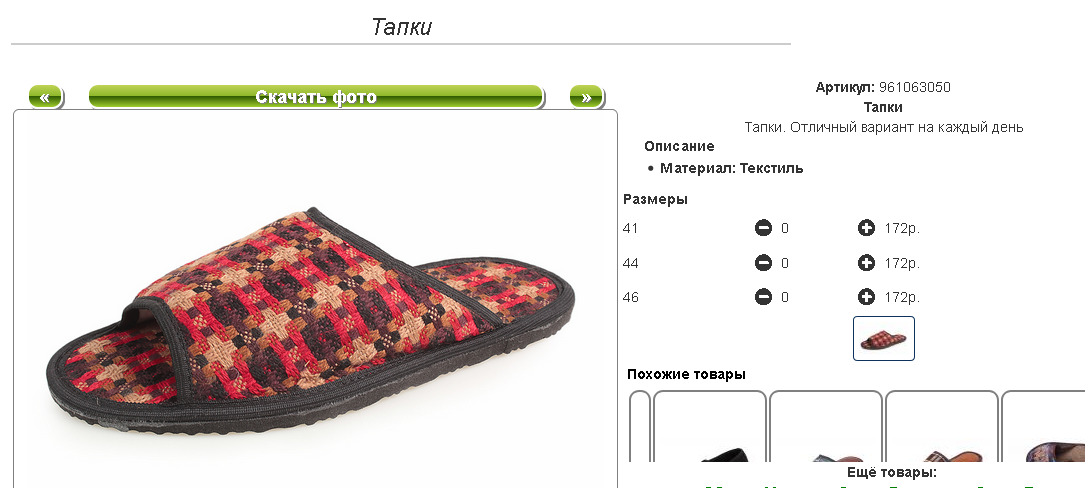Viewport: 1085px width, 488px height.
Task: Click the quantity value for size 46
Action: pyautogui.click(x=785, y=298)
